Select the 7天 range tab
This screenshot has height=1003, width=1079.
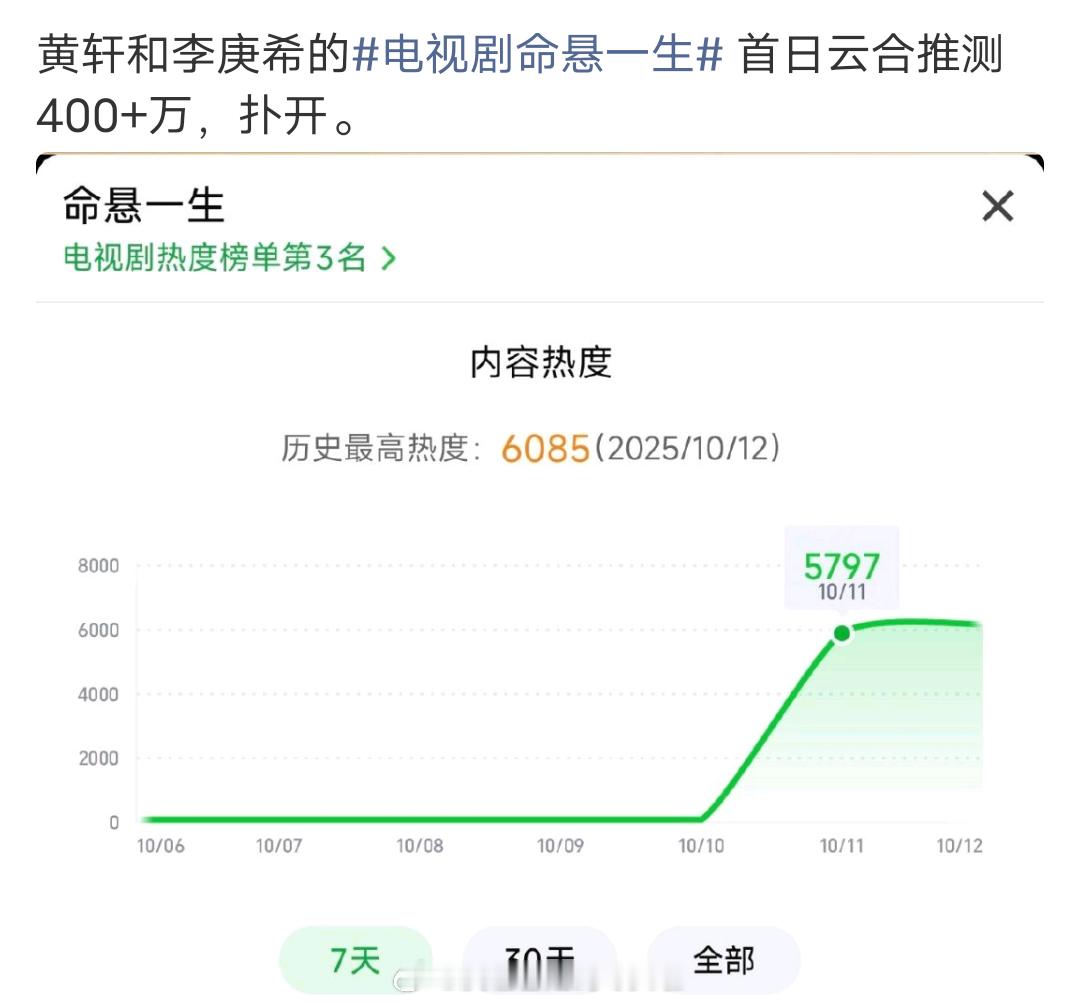coord(355,960)
